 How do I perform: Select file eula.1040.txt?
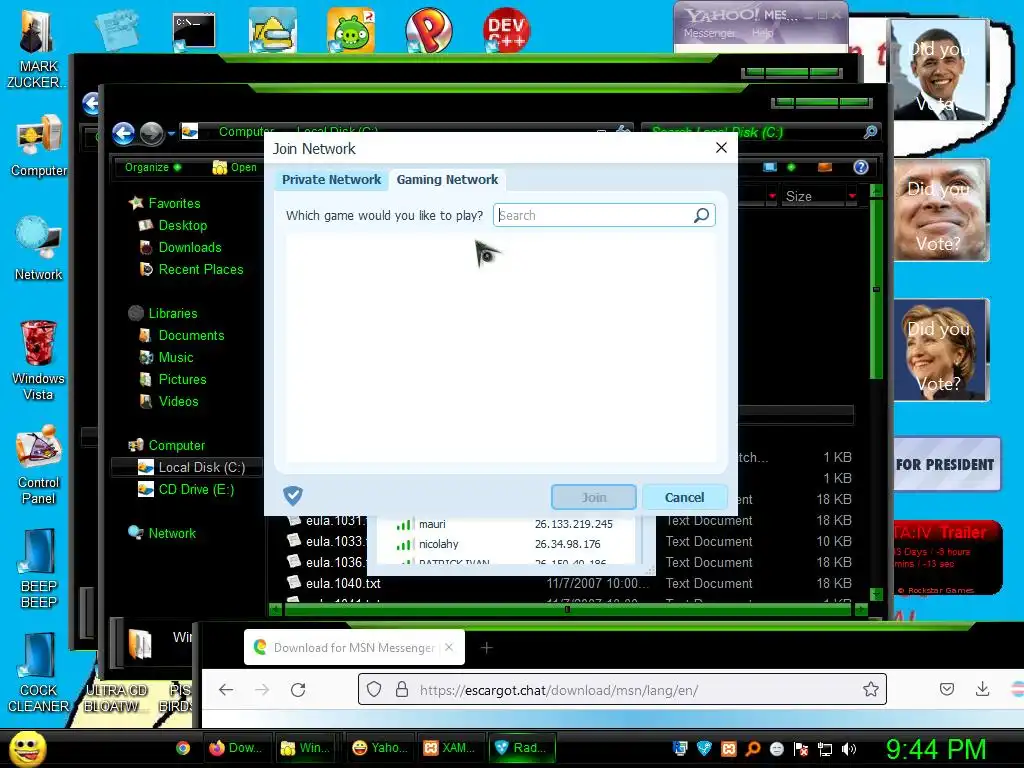tap(343, 583)
